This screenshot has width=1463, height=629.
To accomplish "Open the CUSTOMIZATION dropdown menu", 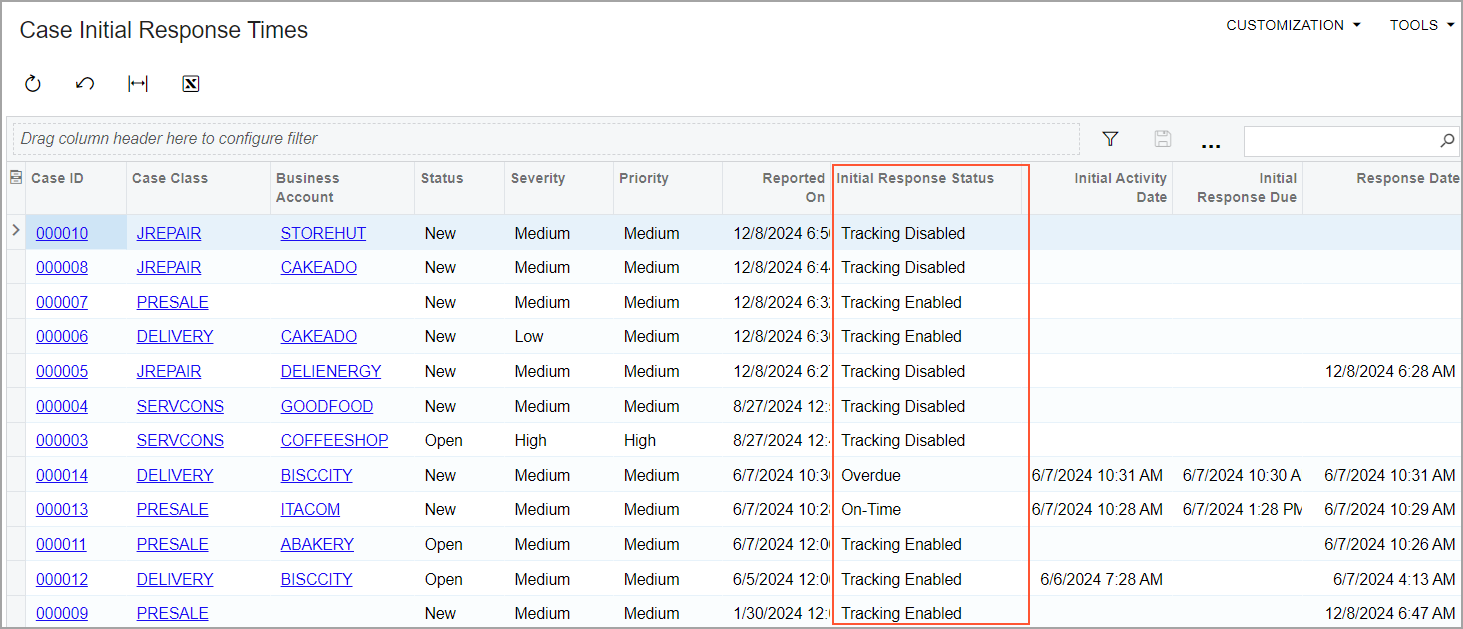I will 1293,25.
